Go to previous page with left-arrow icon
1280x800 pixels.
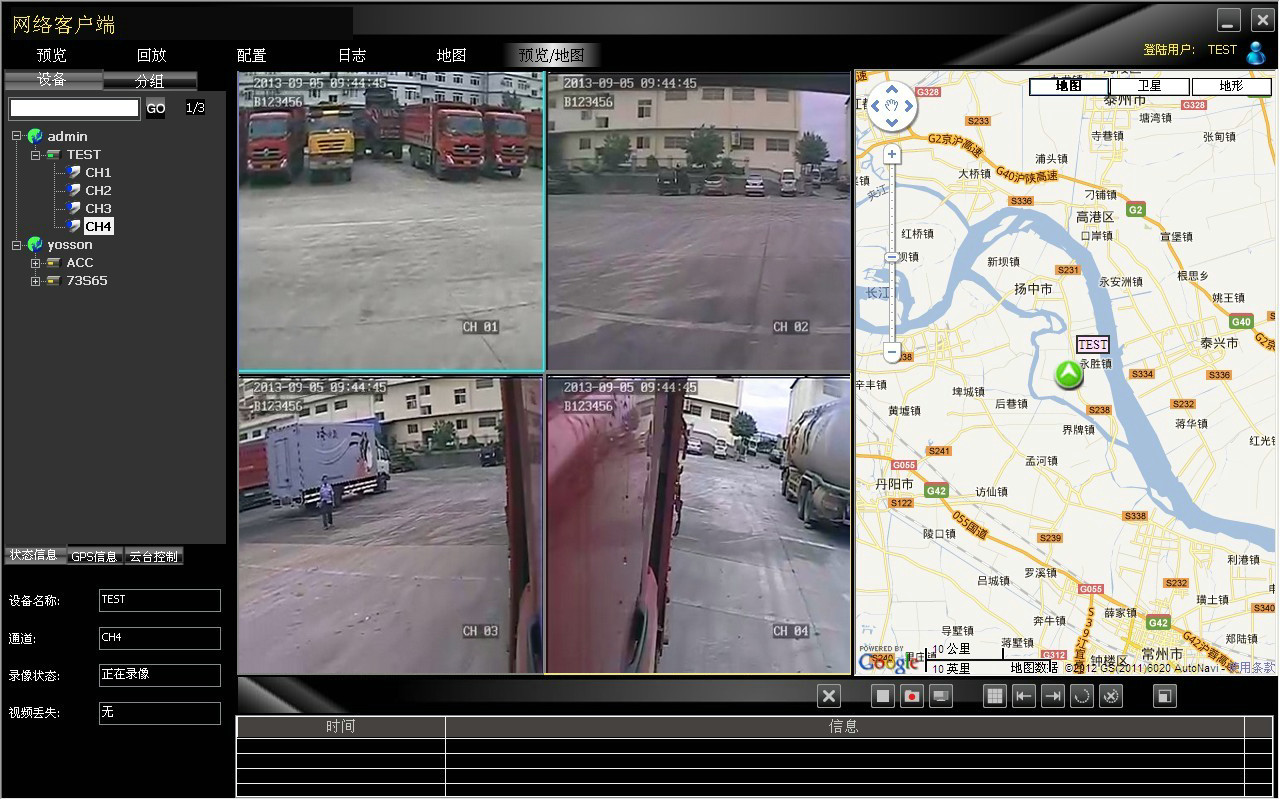pyautogui.click(x=1023, y=696)
